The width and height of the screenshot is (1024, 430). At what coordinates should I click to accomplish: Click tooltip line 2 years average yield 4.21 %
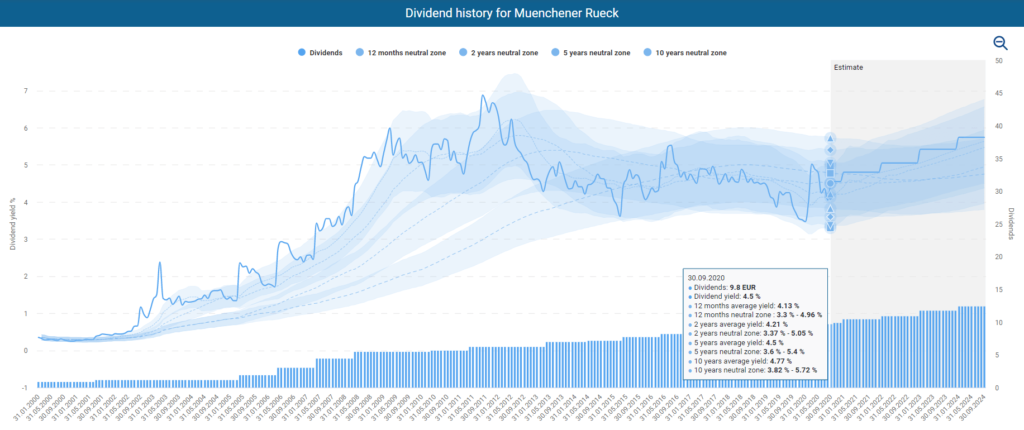point(737,323)
